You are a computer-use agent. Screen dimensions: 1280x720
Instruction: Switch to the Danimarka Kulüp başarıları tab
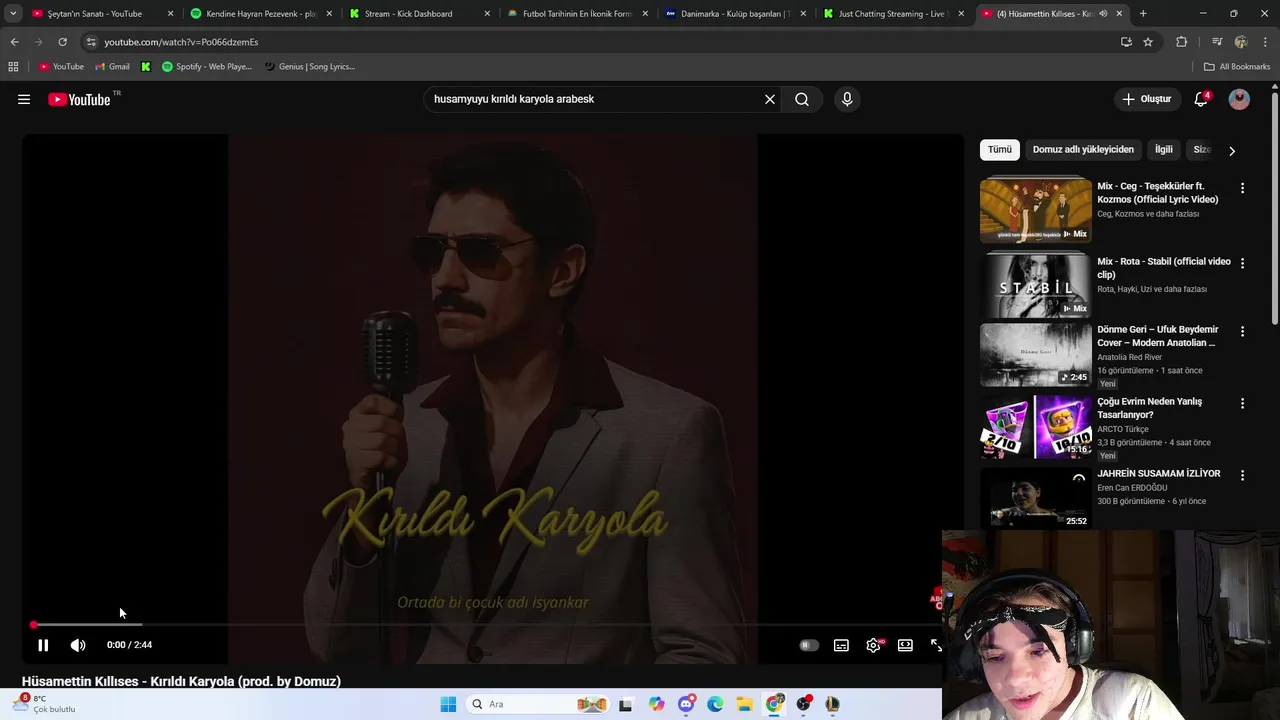735,14
